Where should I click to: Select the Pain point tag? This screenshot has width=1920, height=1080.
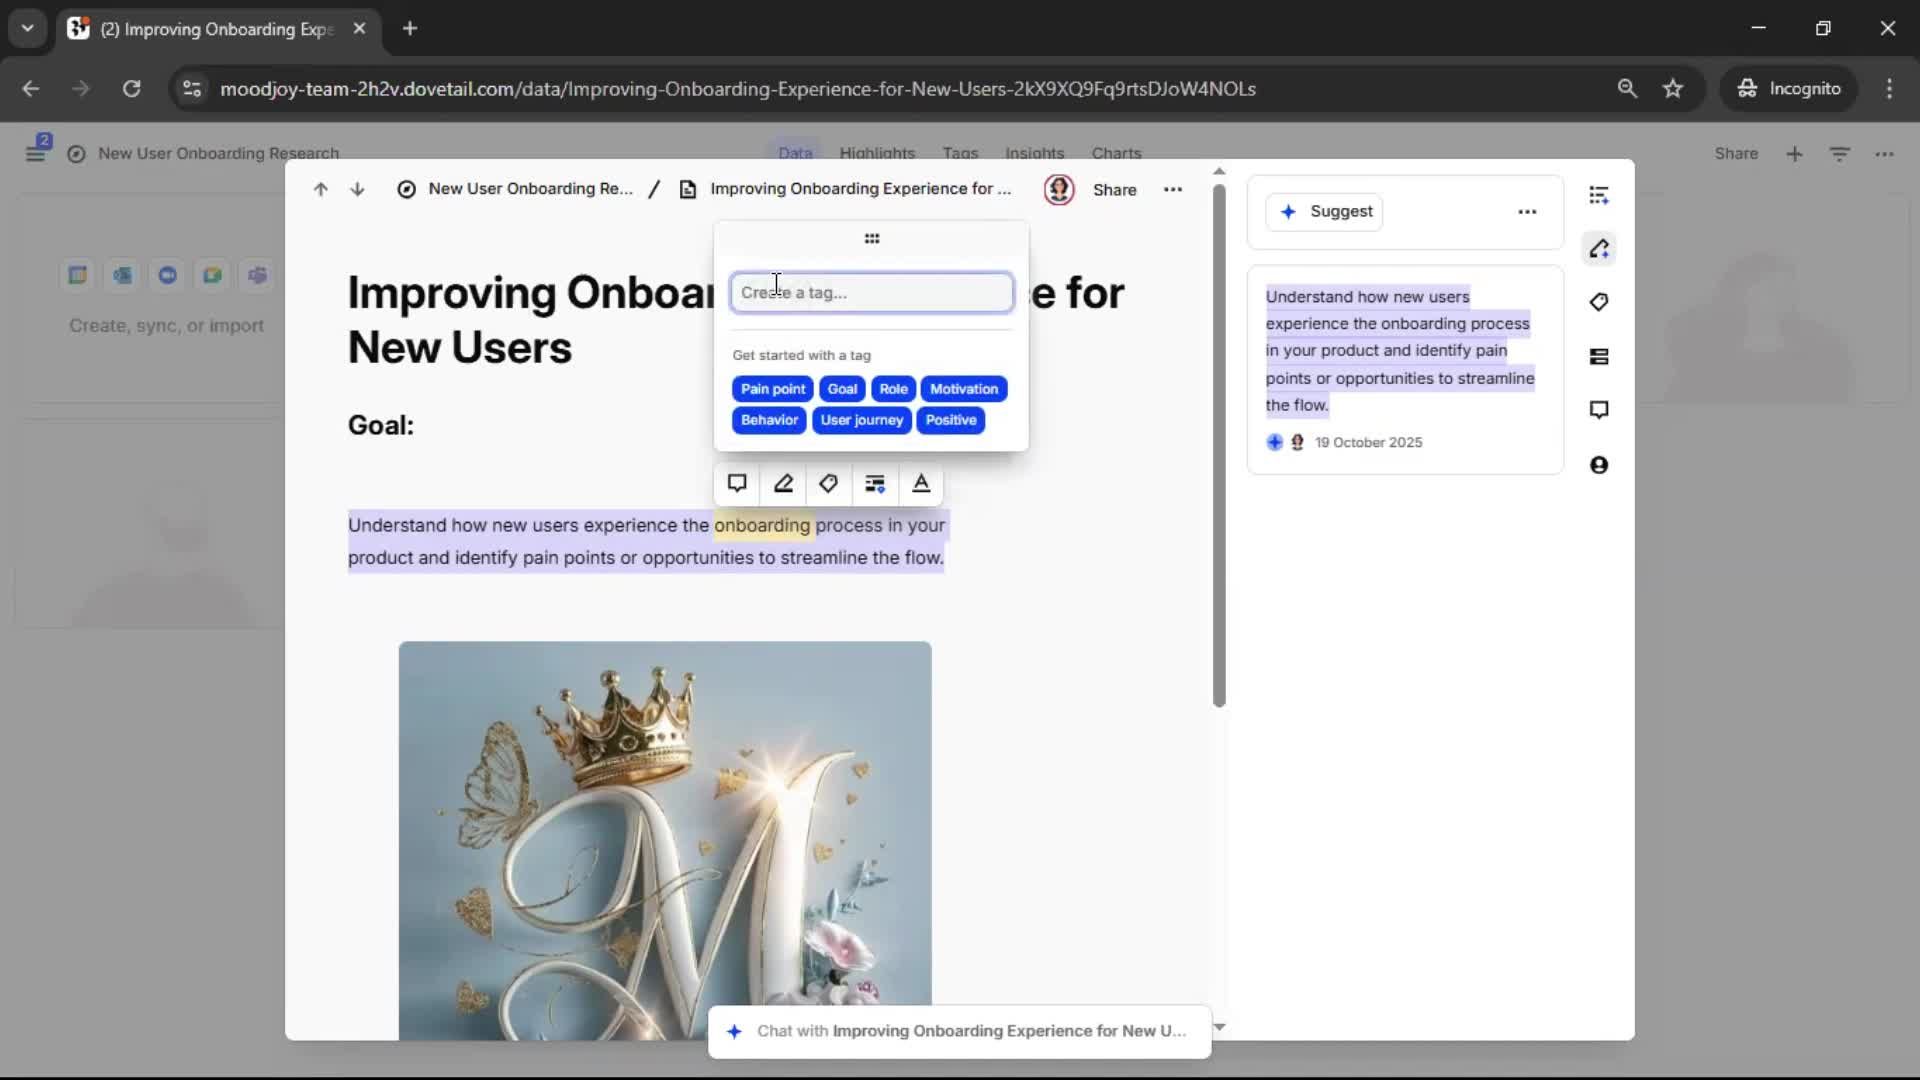[772, 389]
